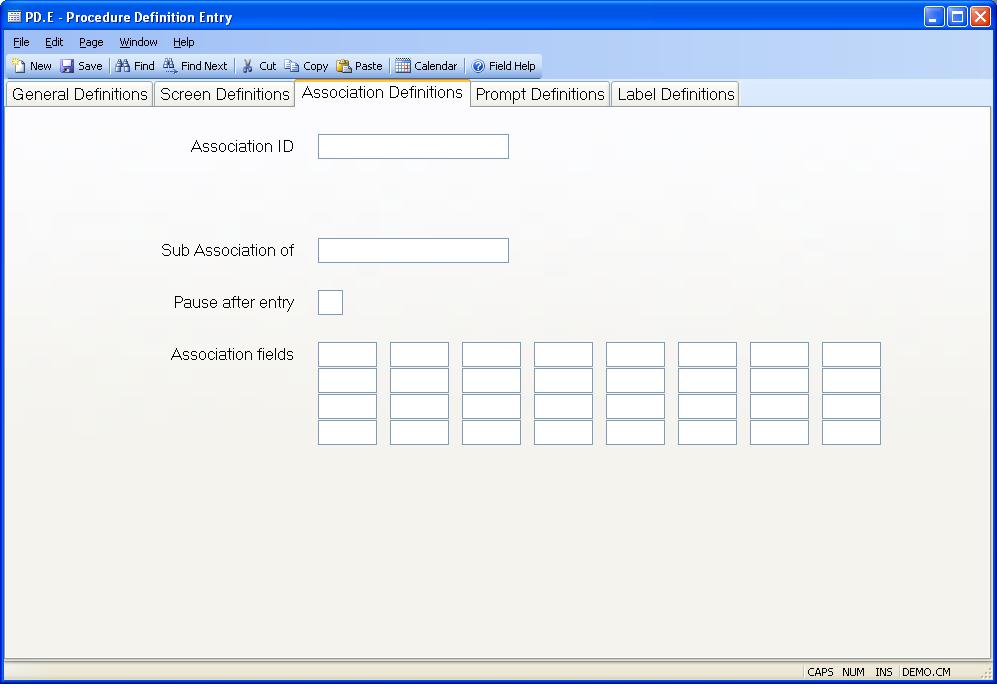The height and width of the screenshot is (689, 997).
Task: Minimize the PD.E window
Action: [934, 17]
